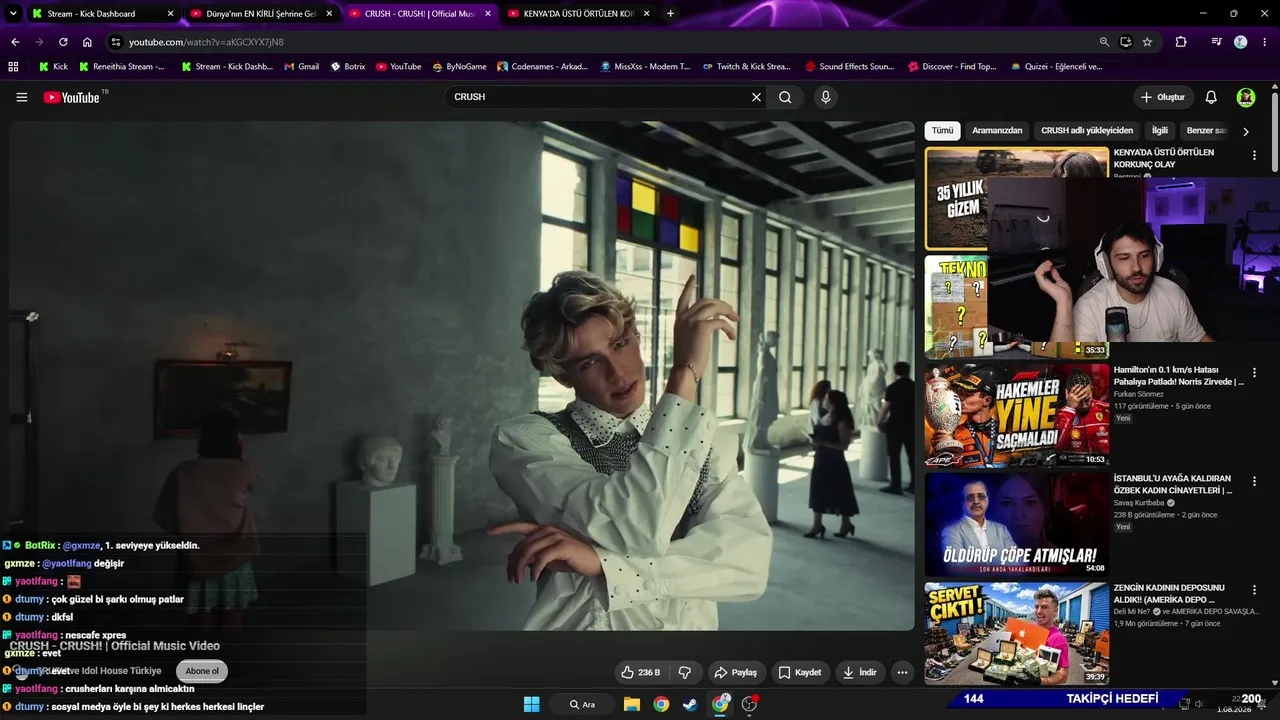Image resolution: width=1280 pixels, height=720 pixels.
Task: Submit the YouTube search with magnifier
Action: click(785, 97)
